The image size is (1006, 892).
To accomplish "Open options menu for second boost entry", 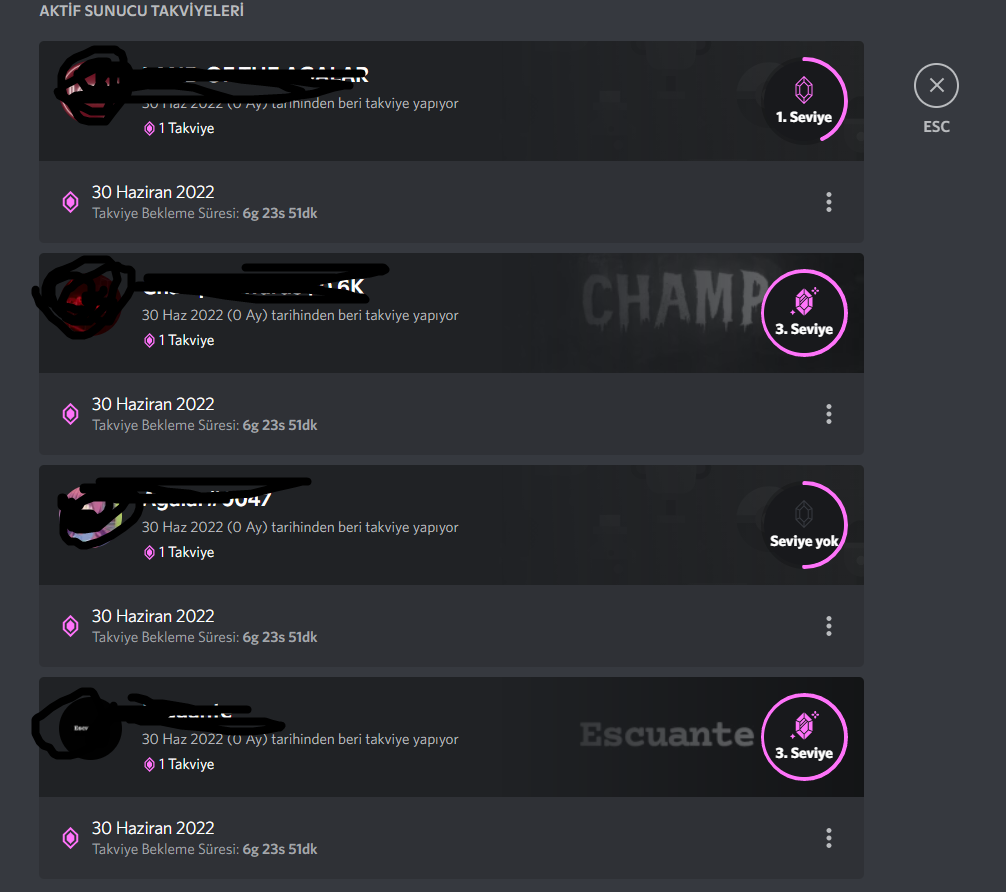I will coord(828,414).
